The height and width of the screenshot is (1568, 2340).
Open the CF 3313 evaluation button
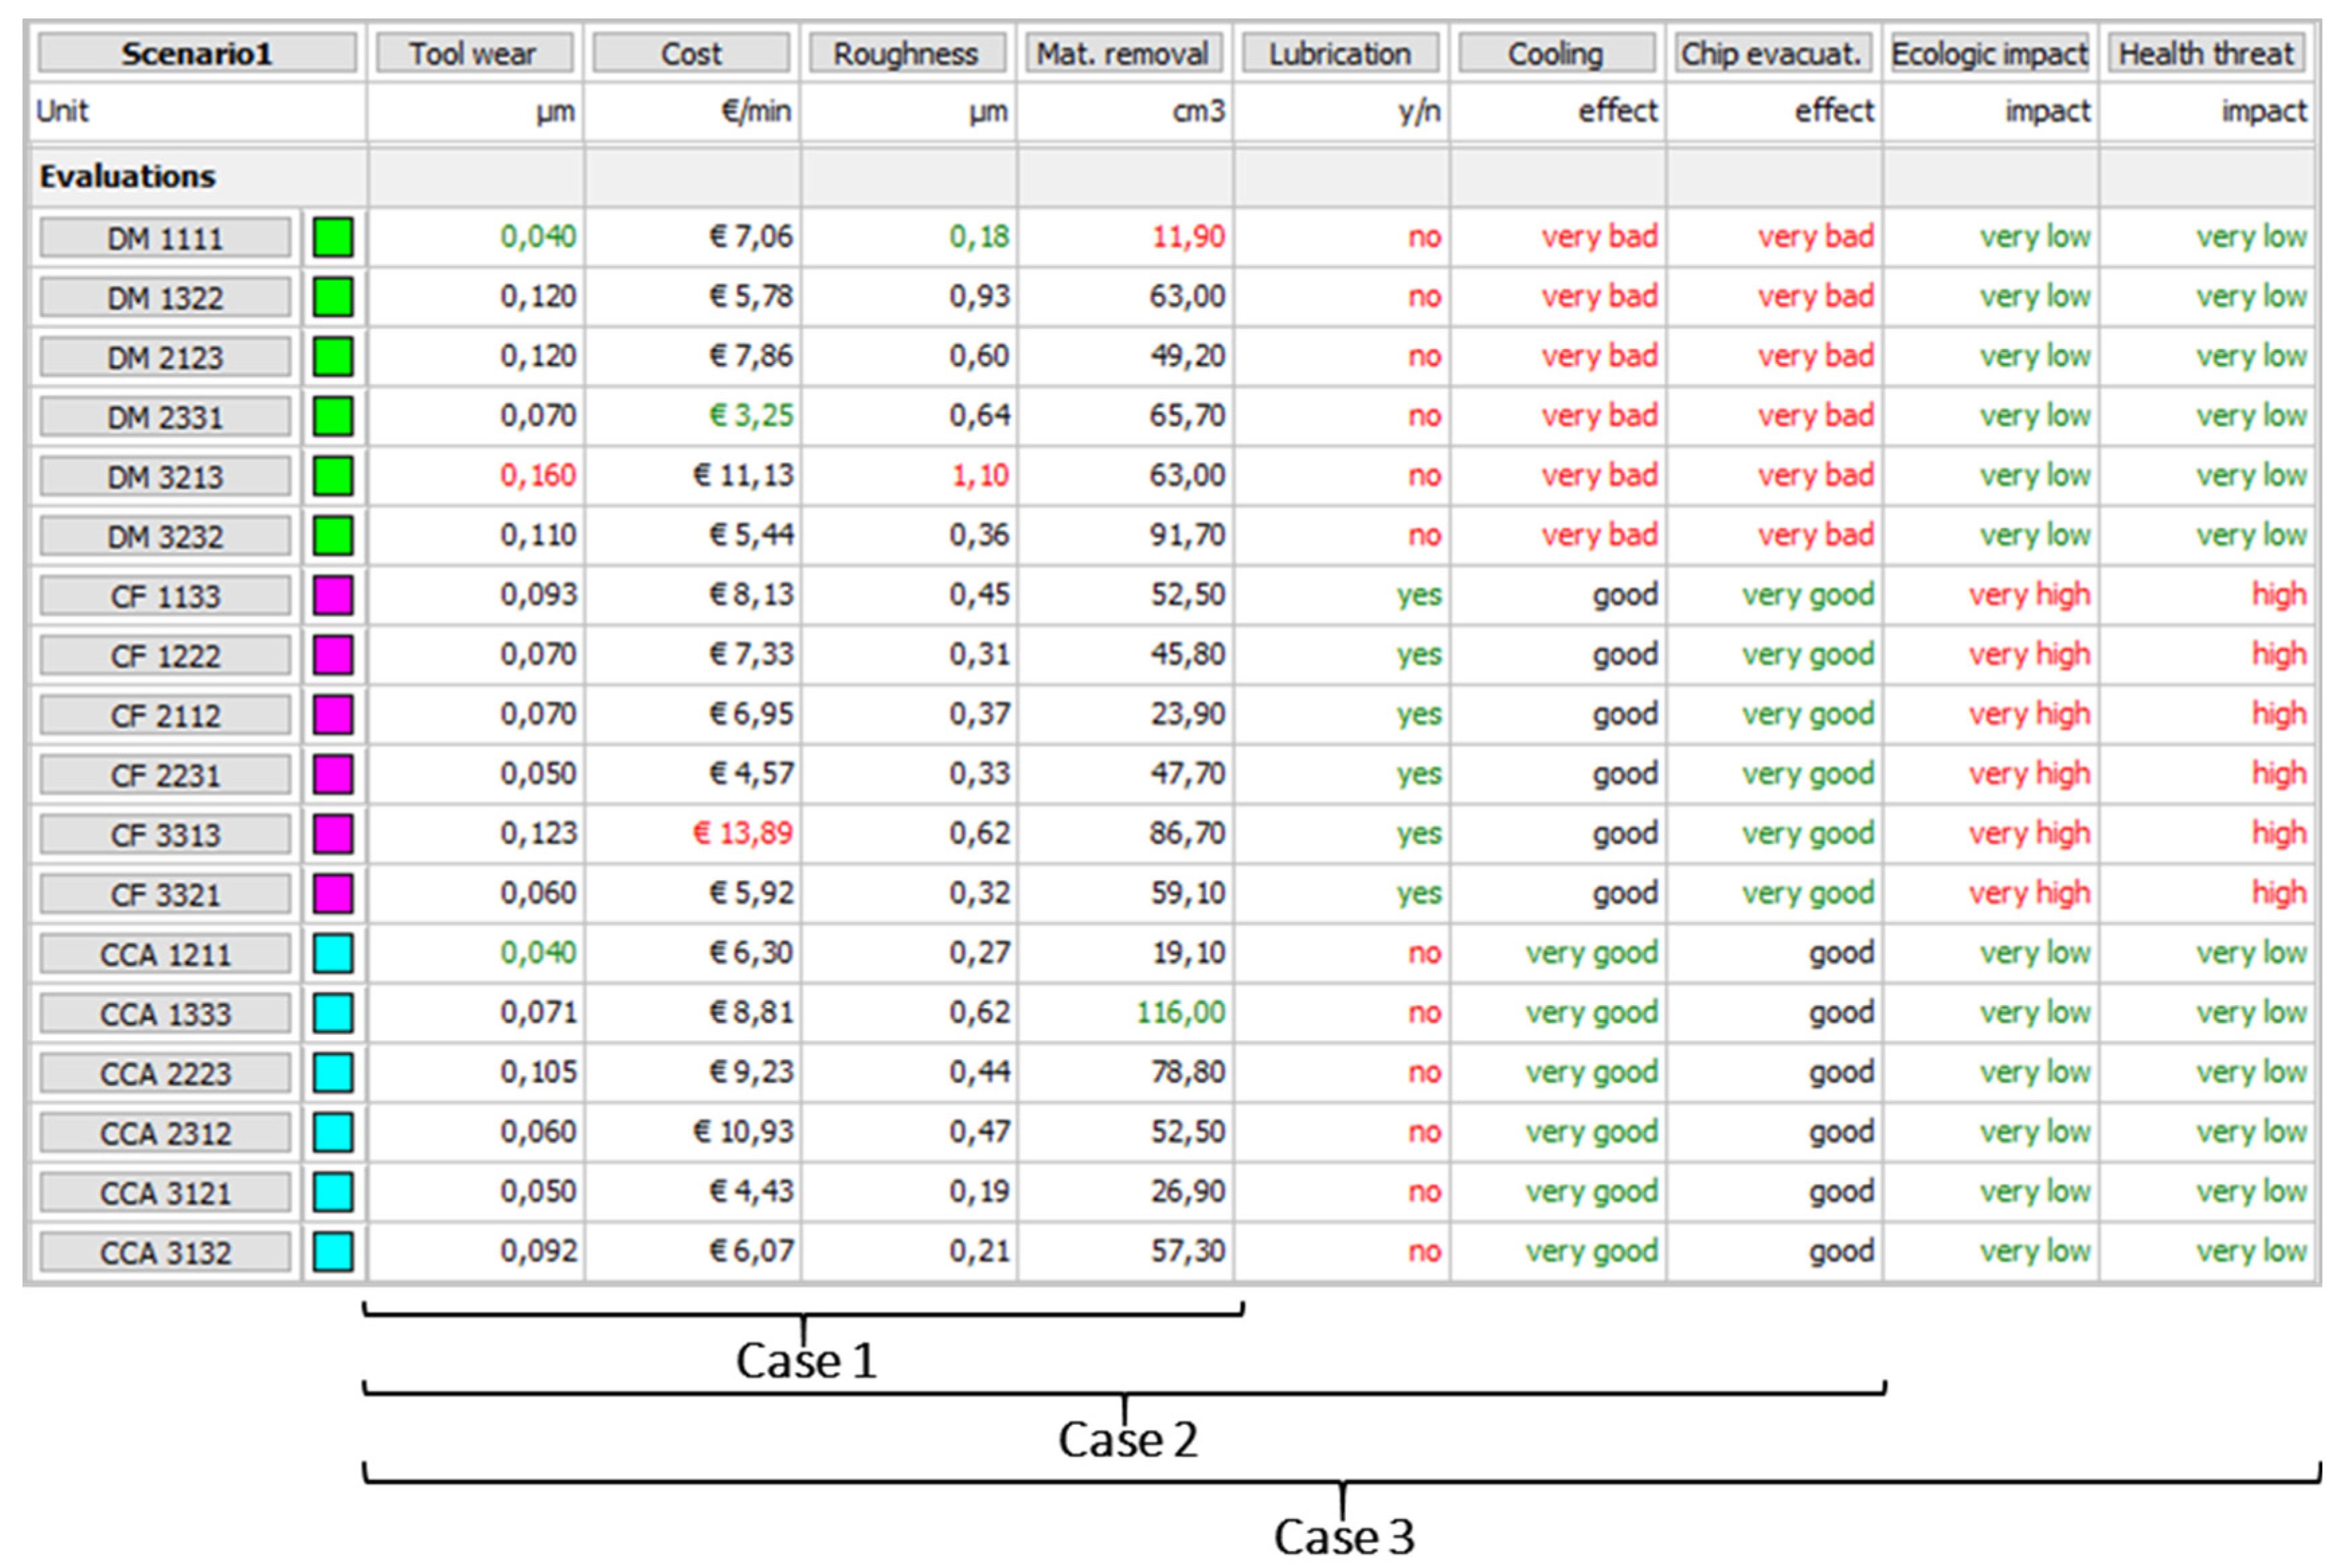166,835
